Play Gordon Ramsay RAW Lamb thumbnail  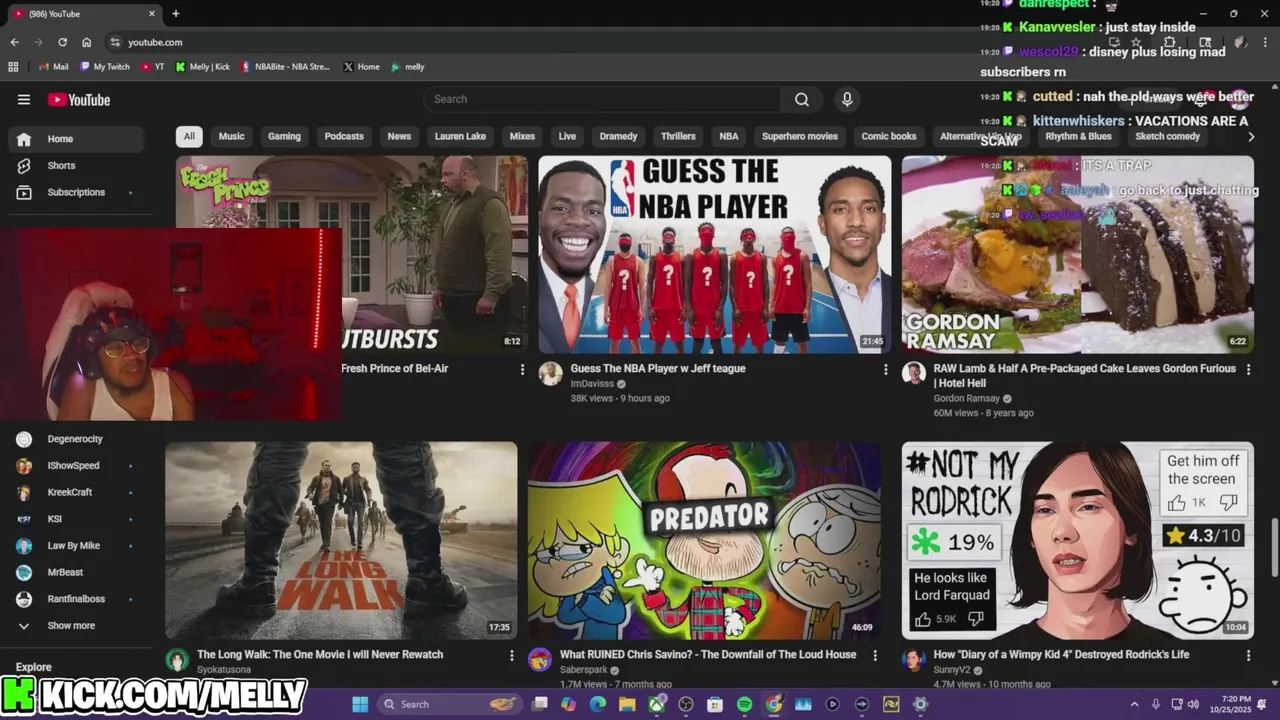click(x=1078, y=254)
